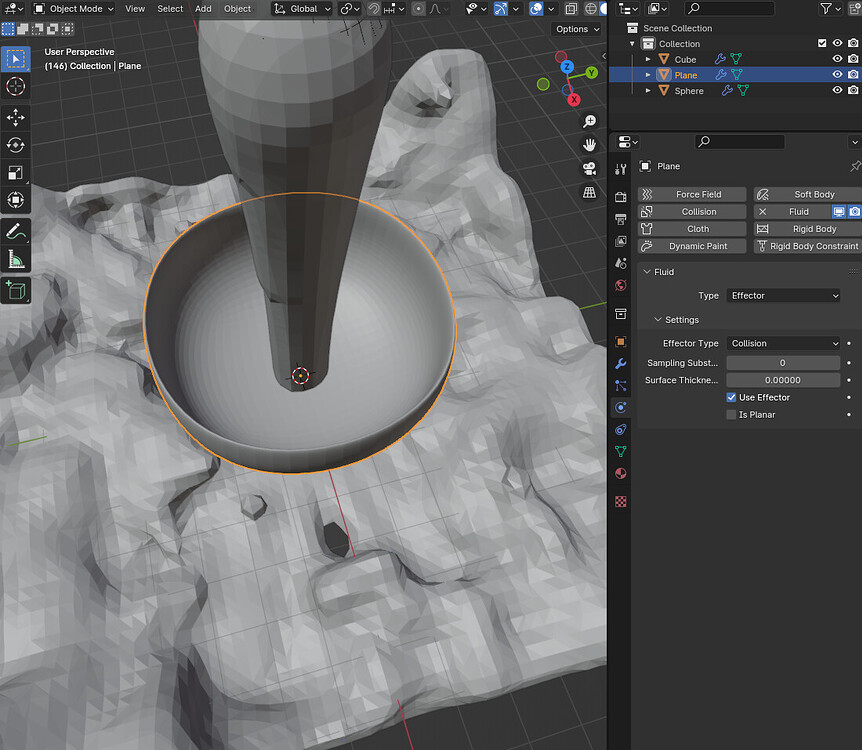Click the X axis on the gizmo
The width and height of the screenshot is (862, 750).
click(x=574, y=100)
